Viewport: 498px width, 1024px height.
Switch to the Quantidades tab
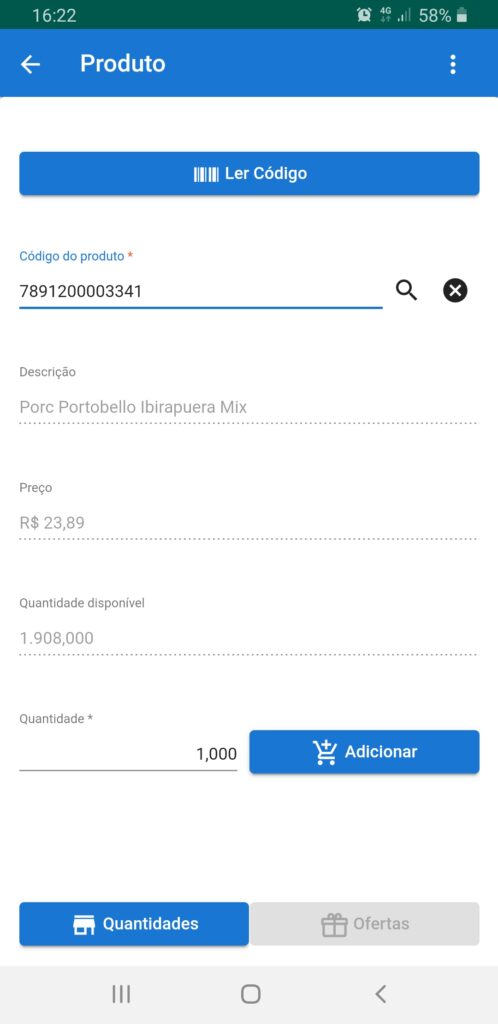[x=134, y=924]
